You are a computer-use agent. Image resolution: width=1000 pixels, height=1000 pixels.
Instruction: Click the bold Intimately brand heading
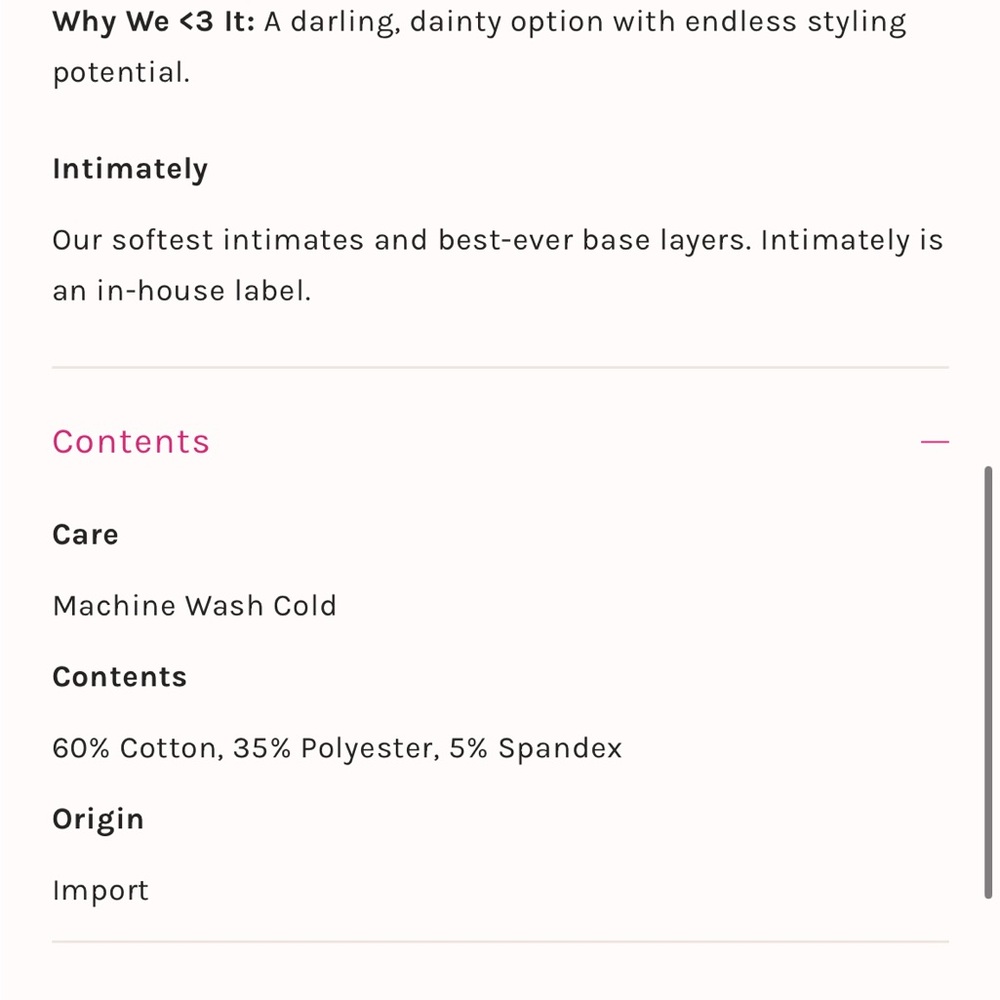tap(130, 170)
